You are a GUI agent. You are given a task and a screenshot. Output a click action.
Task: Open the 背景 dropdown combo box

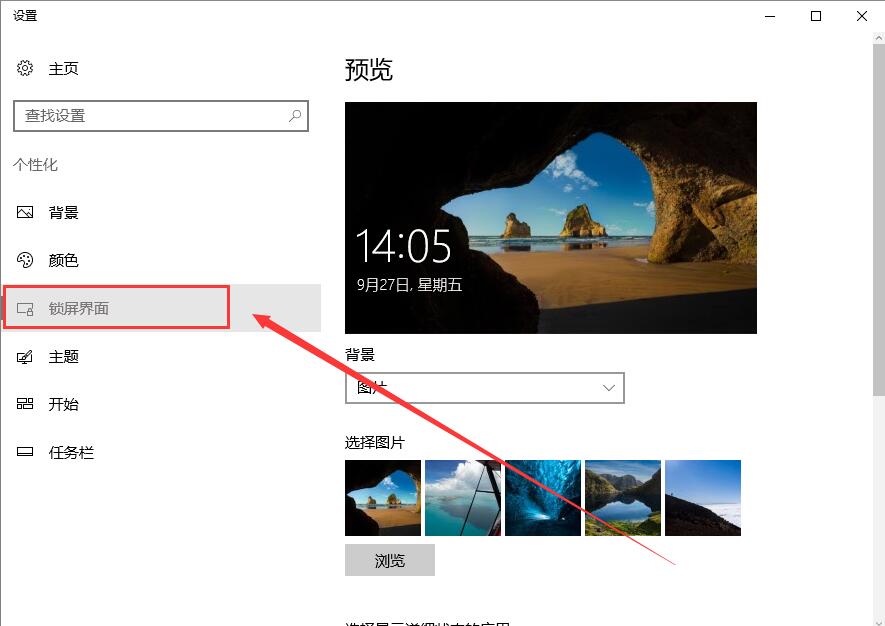[484, 388]
